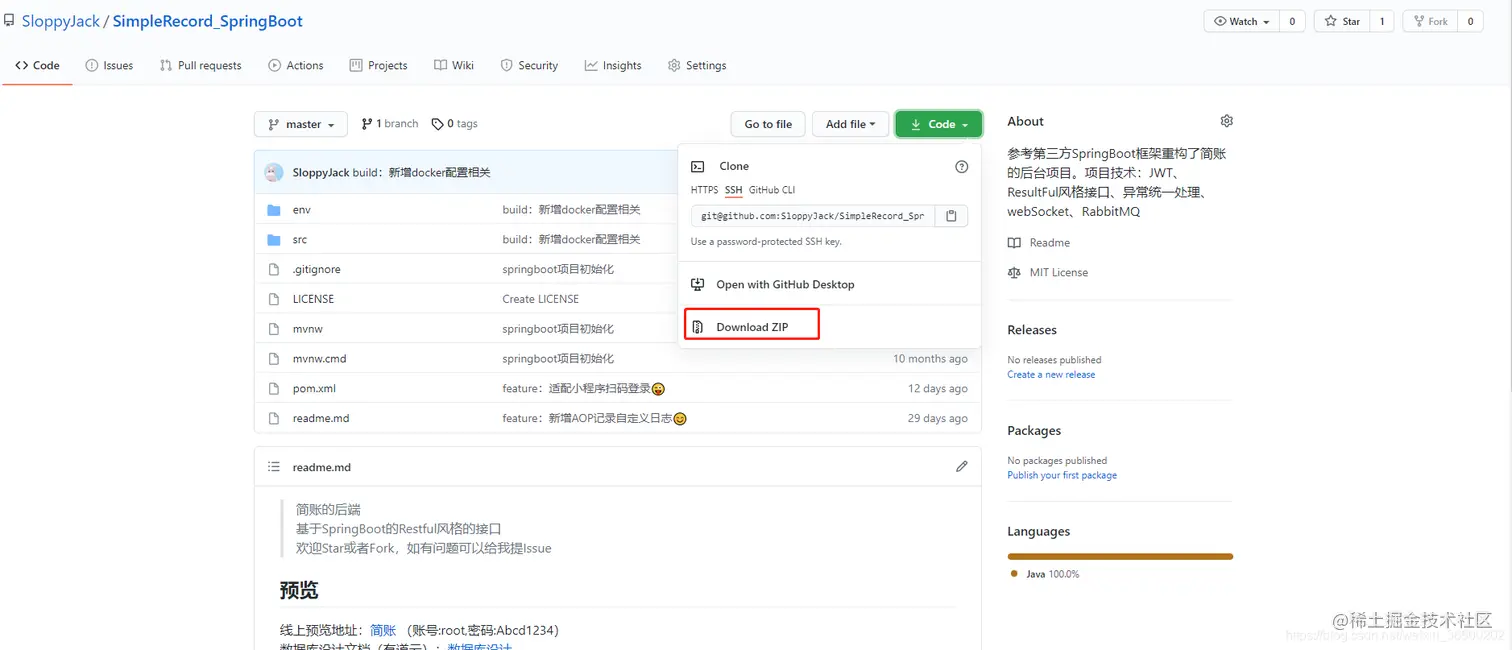1512x650 pixels.
Task: Fork the repository
Action: pos(1430,21)
